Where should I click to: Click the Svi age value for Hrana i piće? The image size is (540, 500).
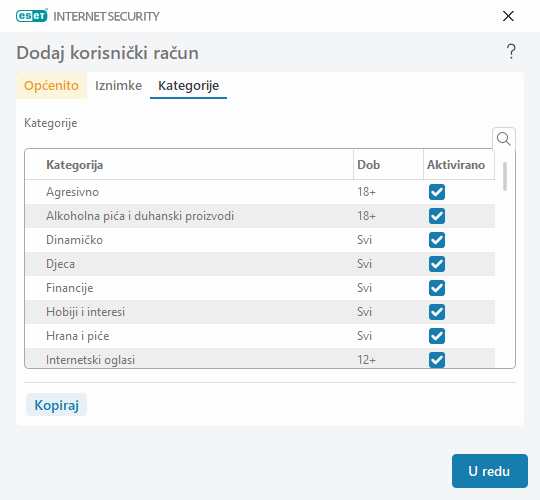tap(364, 336)
